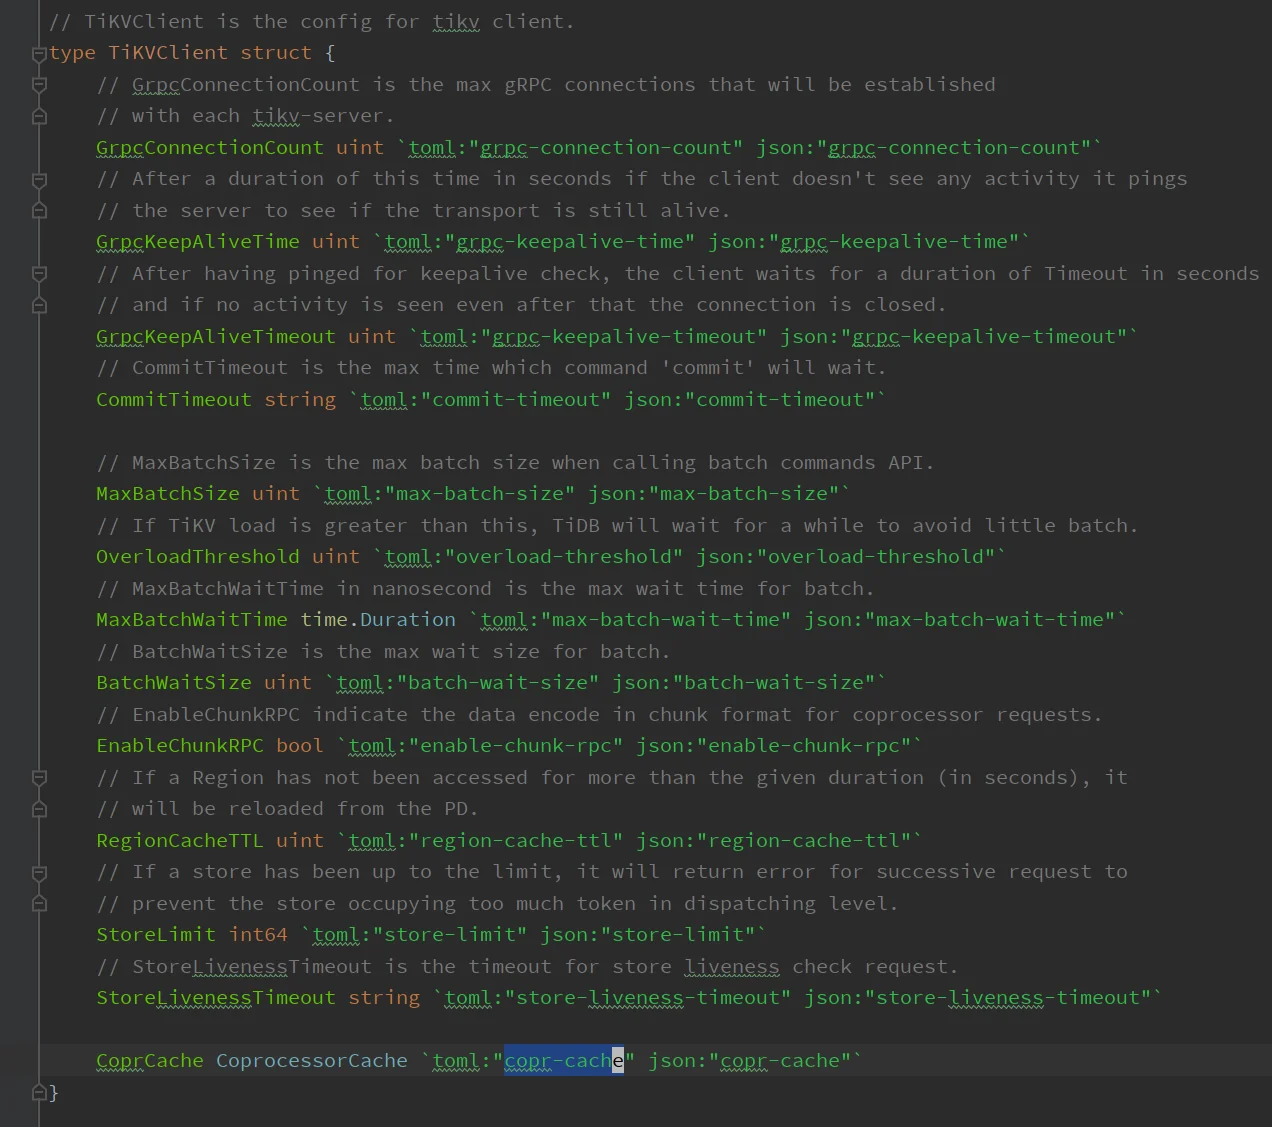Click fold end marker at 'and if no activity' comment

39,305
